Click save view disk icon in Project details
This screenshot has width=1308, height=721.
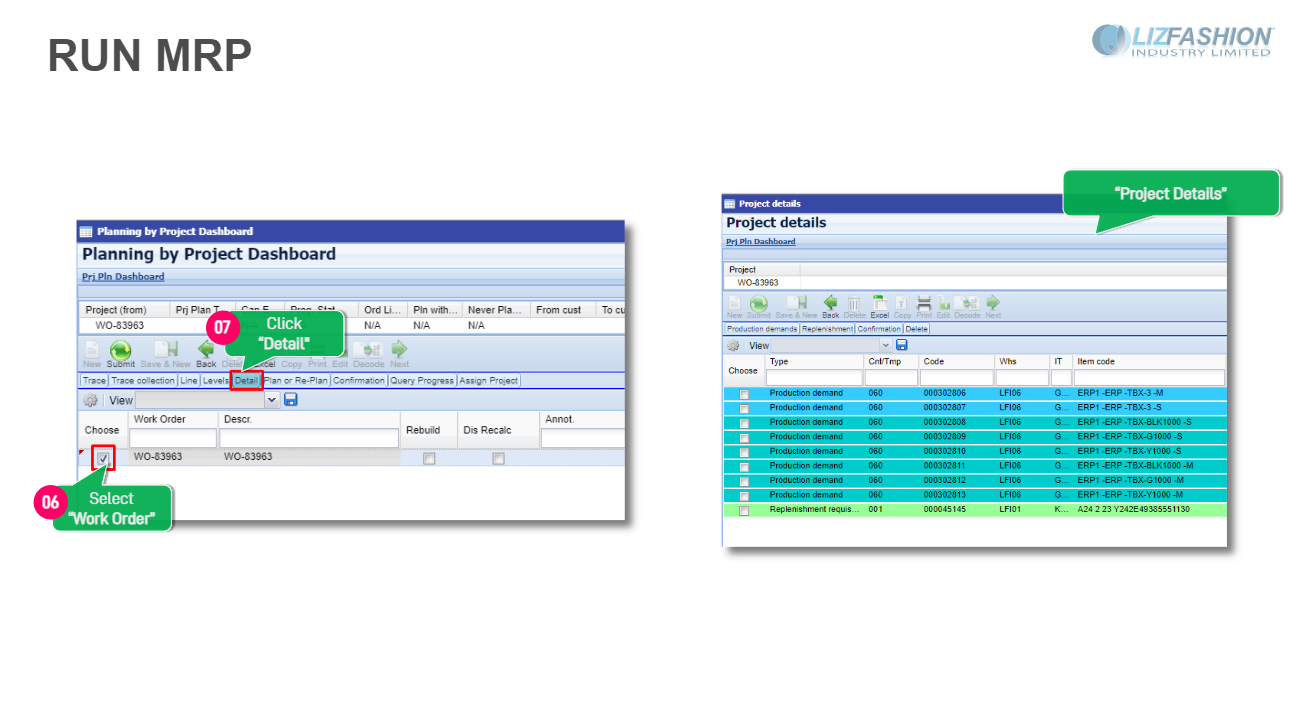901,345
